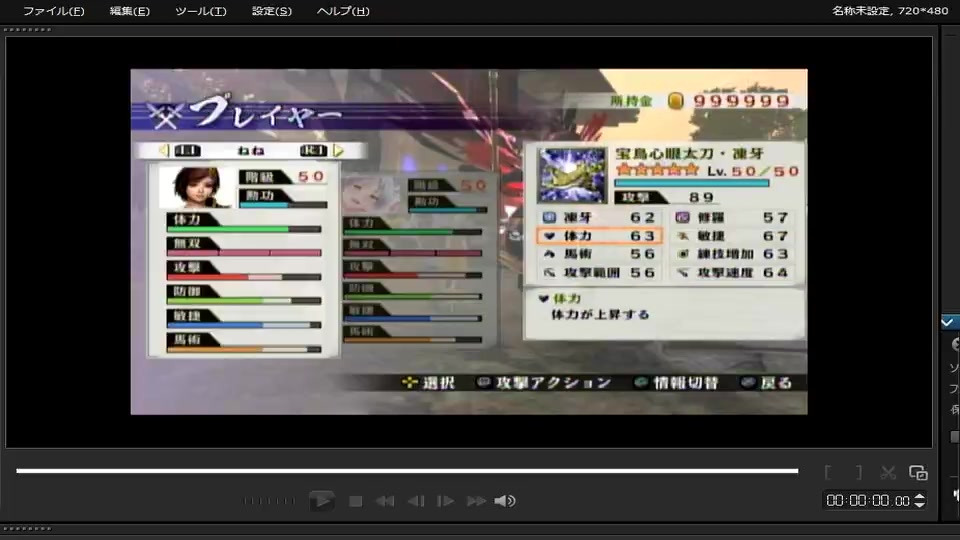Step forward one frame
The height and width of the screenshot is (540, 960).
pyautogui.click(x=445, y=501)
